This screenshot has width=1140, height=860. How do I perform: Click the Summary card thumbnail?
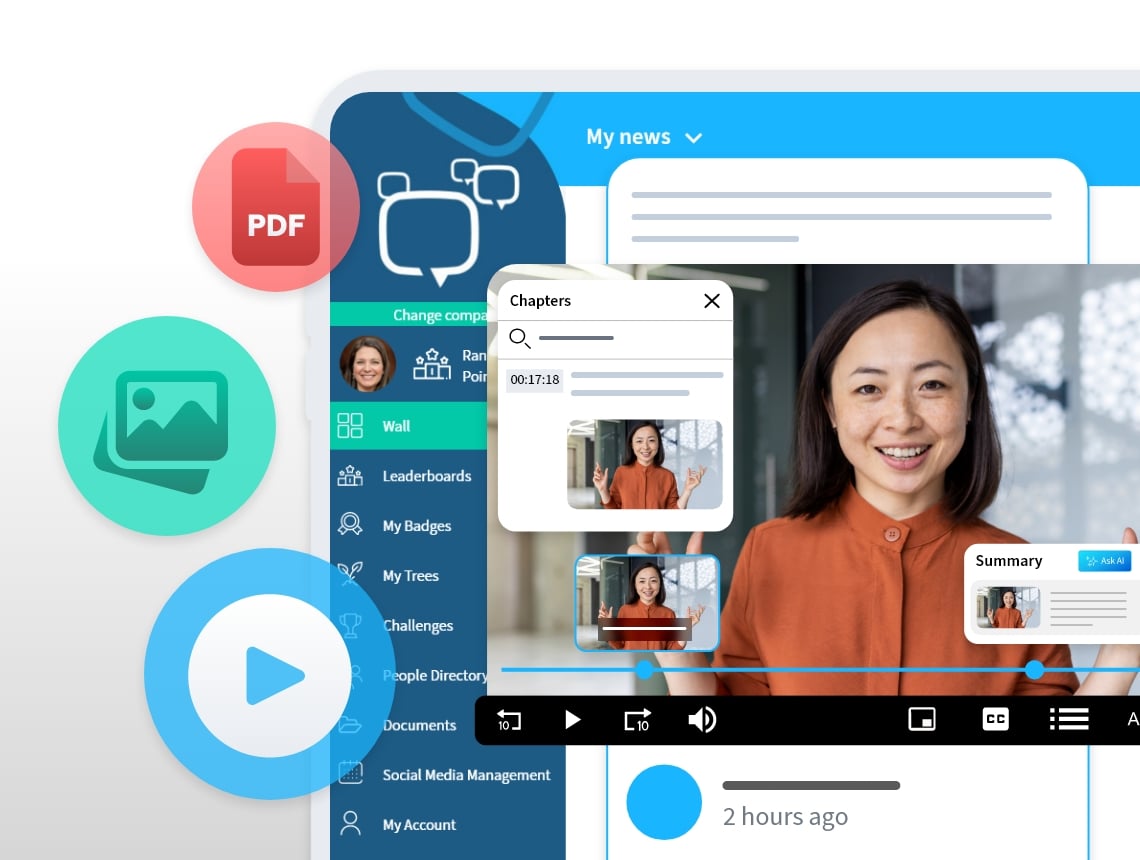pos(1008,607)
